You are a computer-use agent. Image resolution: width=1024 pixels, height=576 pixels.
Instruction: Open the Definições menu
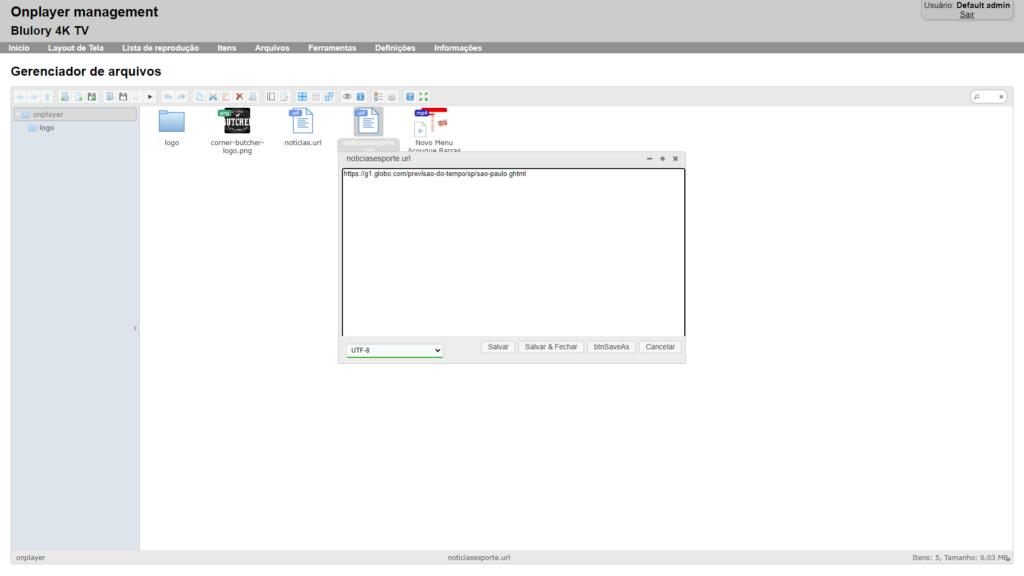click(395, 48)
